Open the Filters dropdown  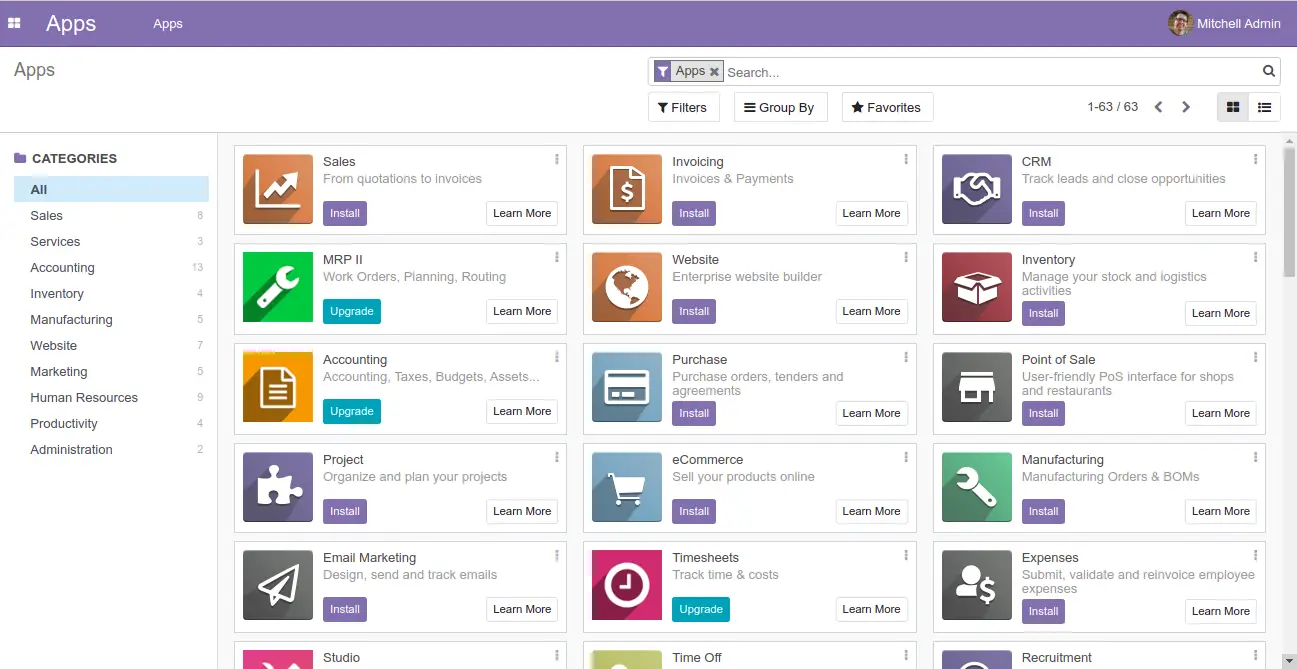tap(684, 107)
